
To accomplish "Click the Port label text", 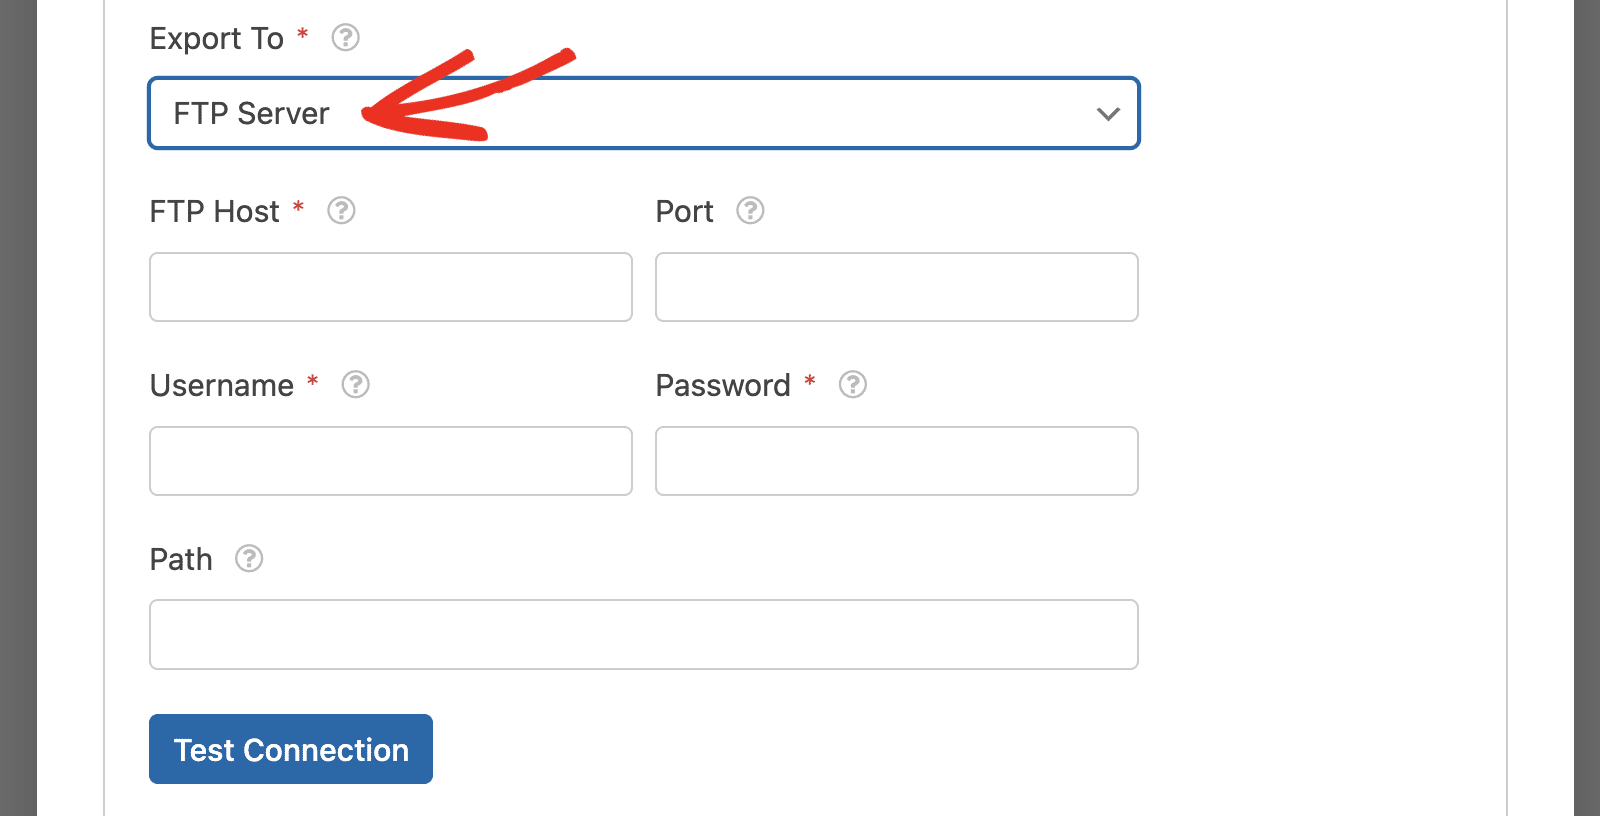I will pos(685,212).
